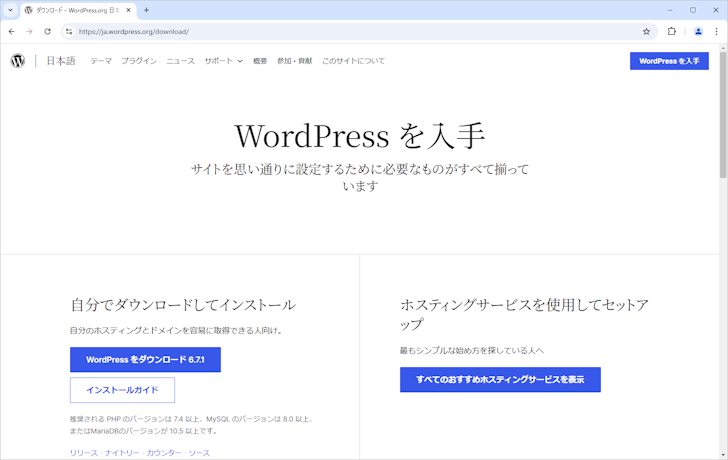Open the Extensions puzzle icon
The image size is (728, 460).
(672, 32)
